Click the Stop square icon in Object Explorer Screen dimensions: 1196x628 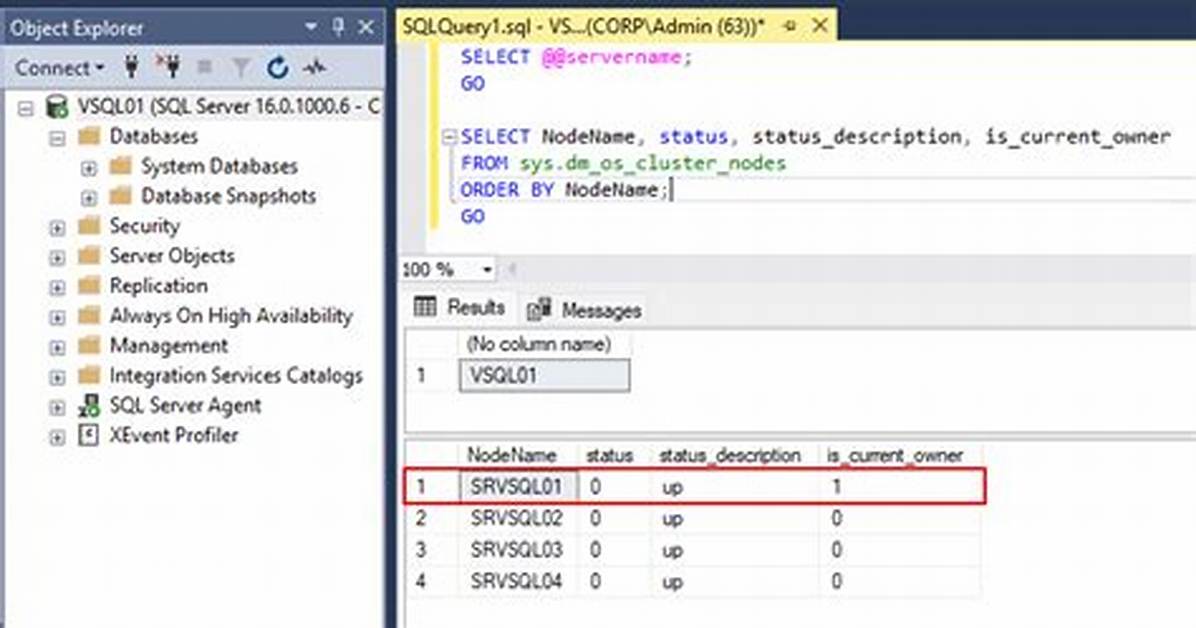(204, 68)
